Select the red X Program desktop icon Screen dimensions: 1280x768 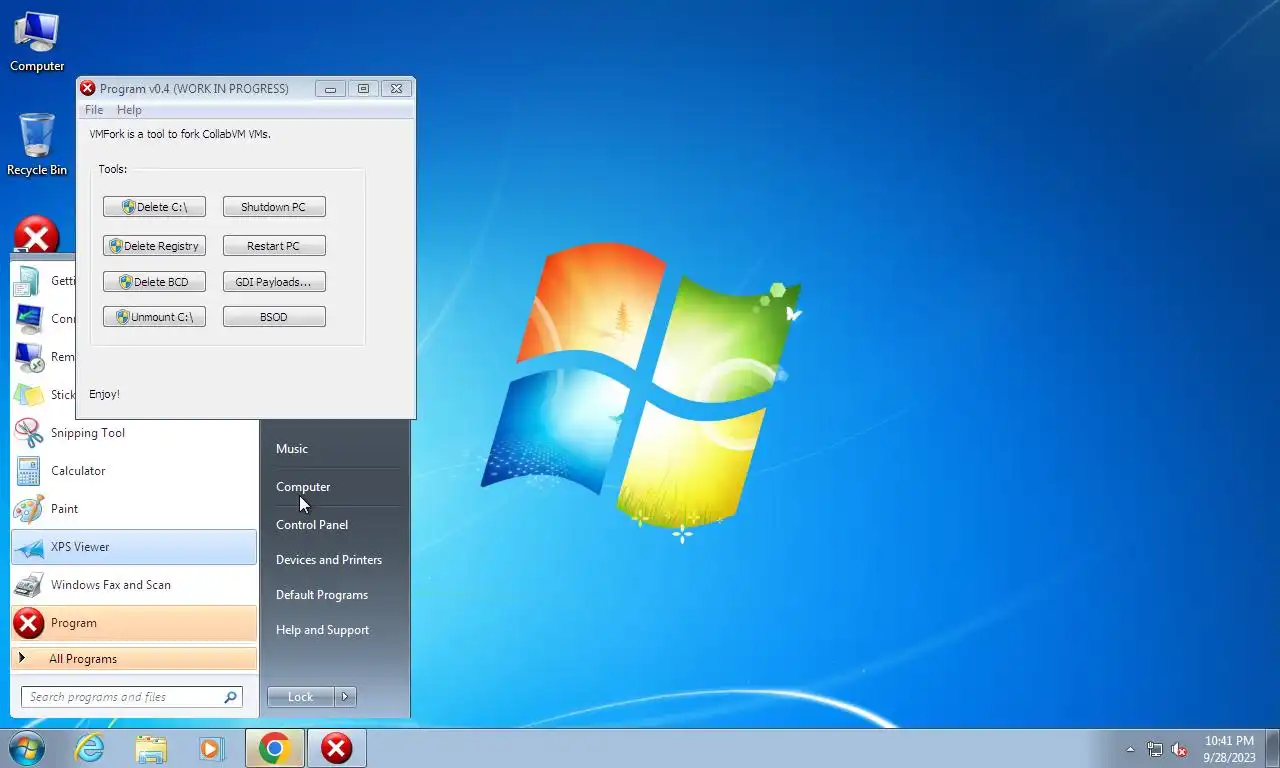[x=37, y=235]
